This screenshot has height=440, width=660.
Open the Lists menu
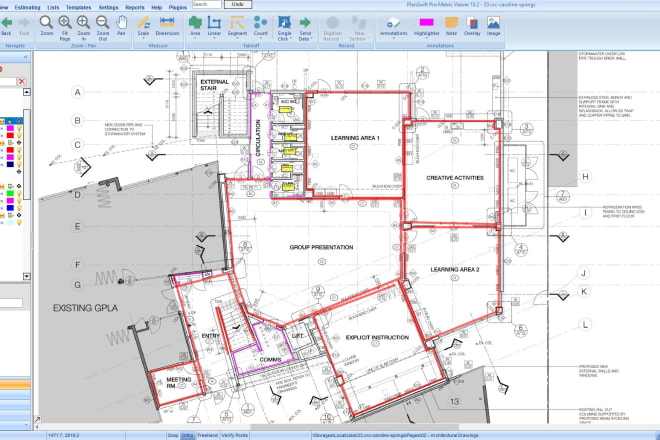pos(53,8)
